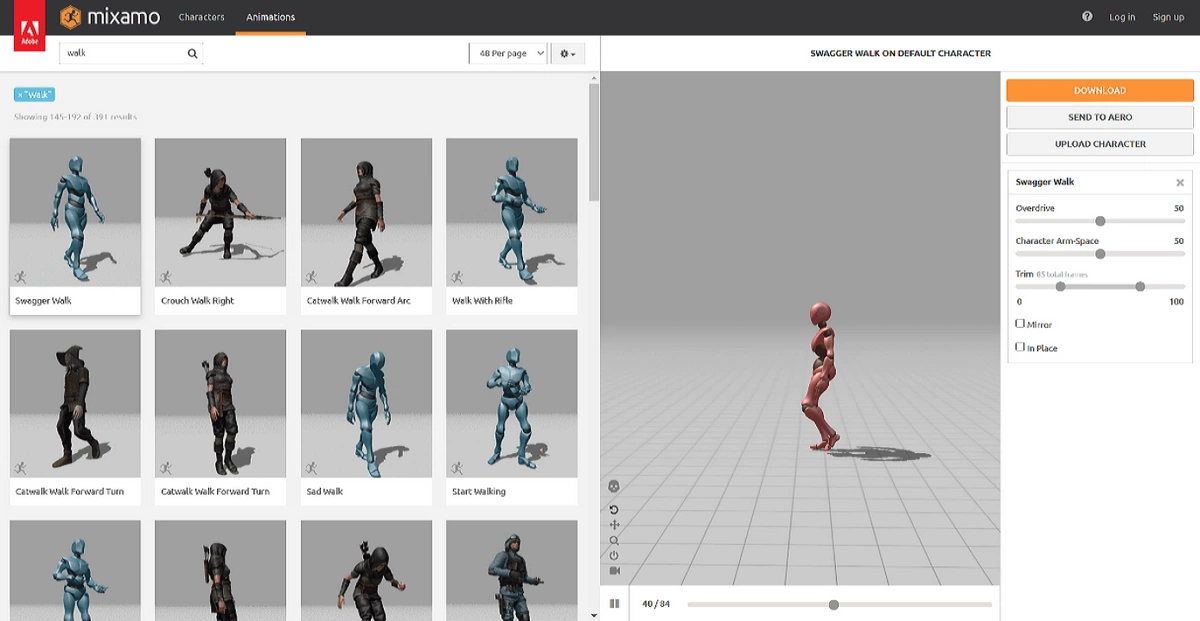Click the "Trim 85 total frames" label
Viewport: 1200px width, 621px height.
1051,274
